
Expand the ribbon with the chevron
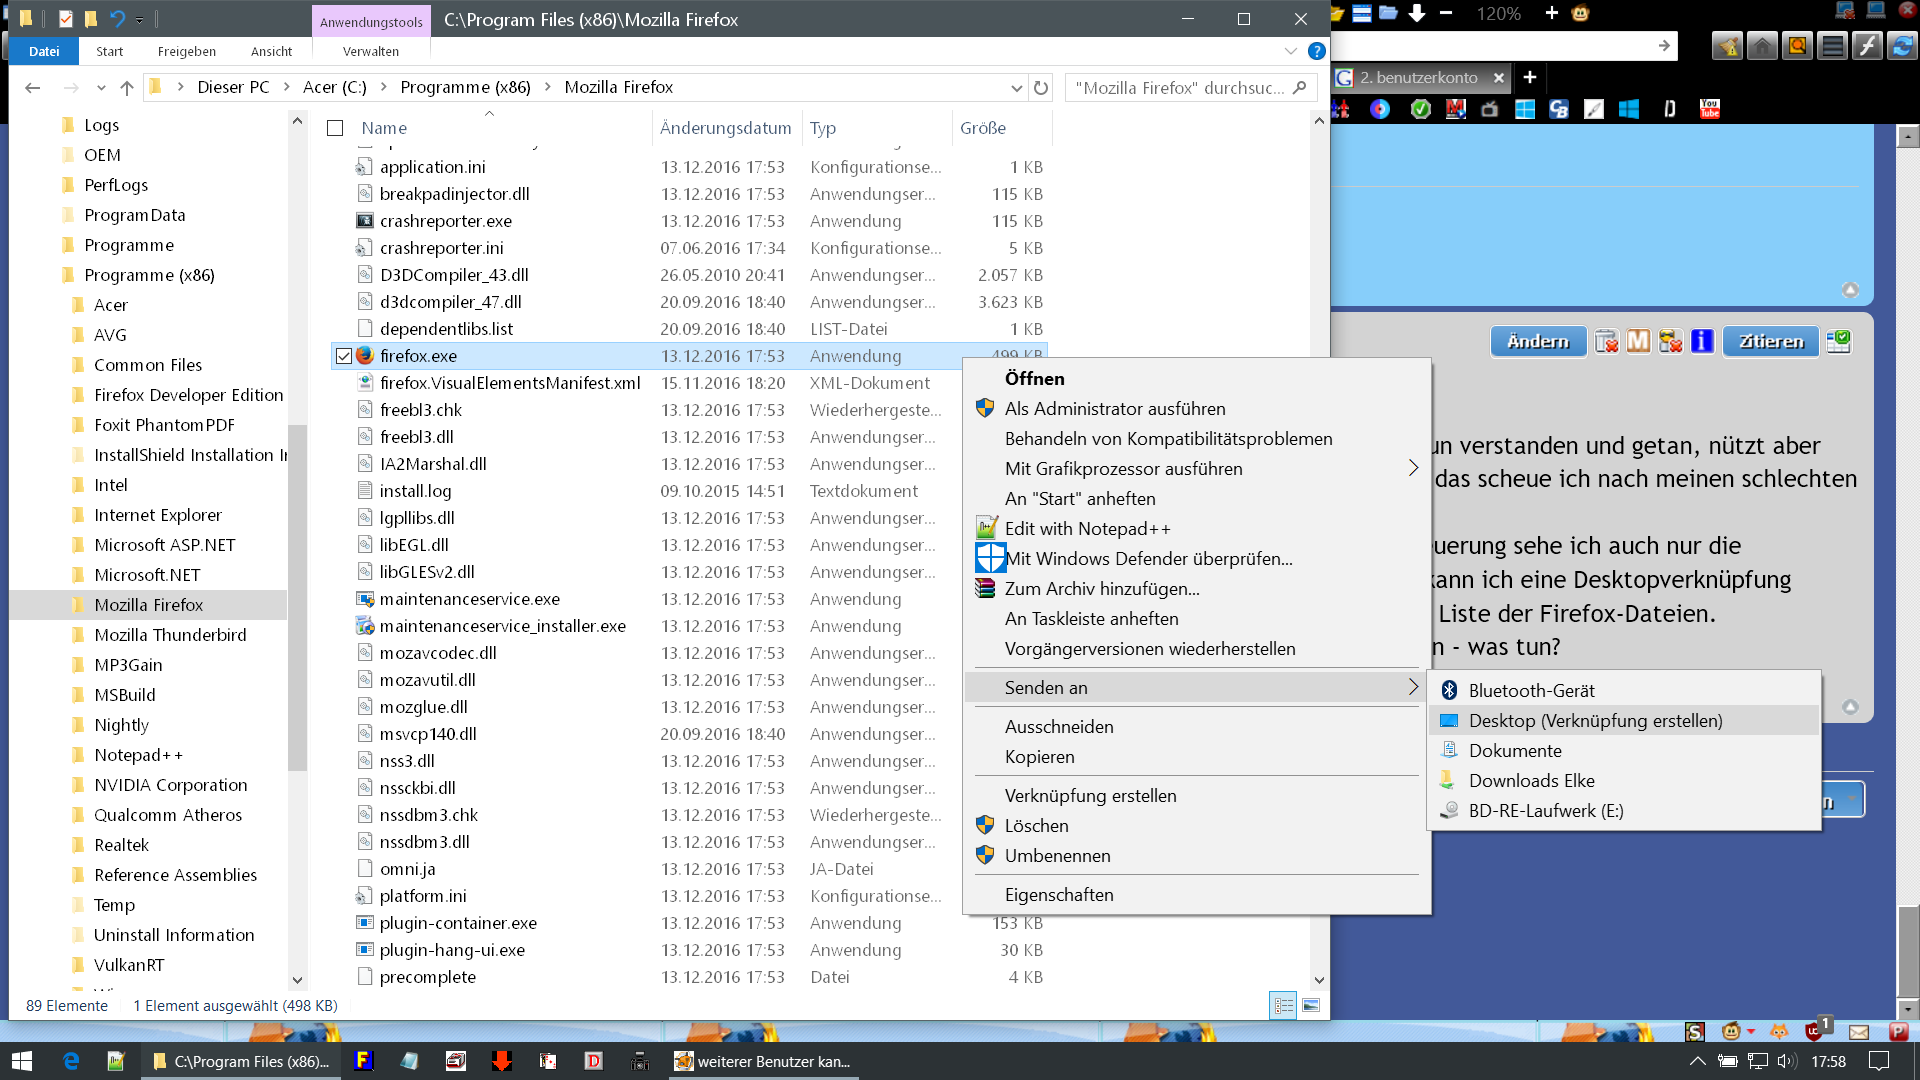[1291, 51]
